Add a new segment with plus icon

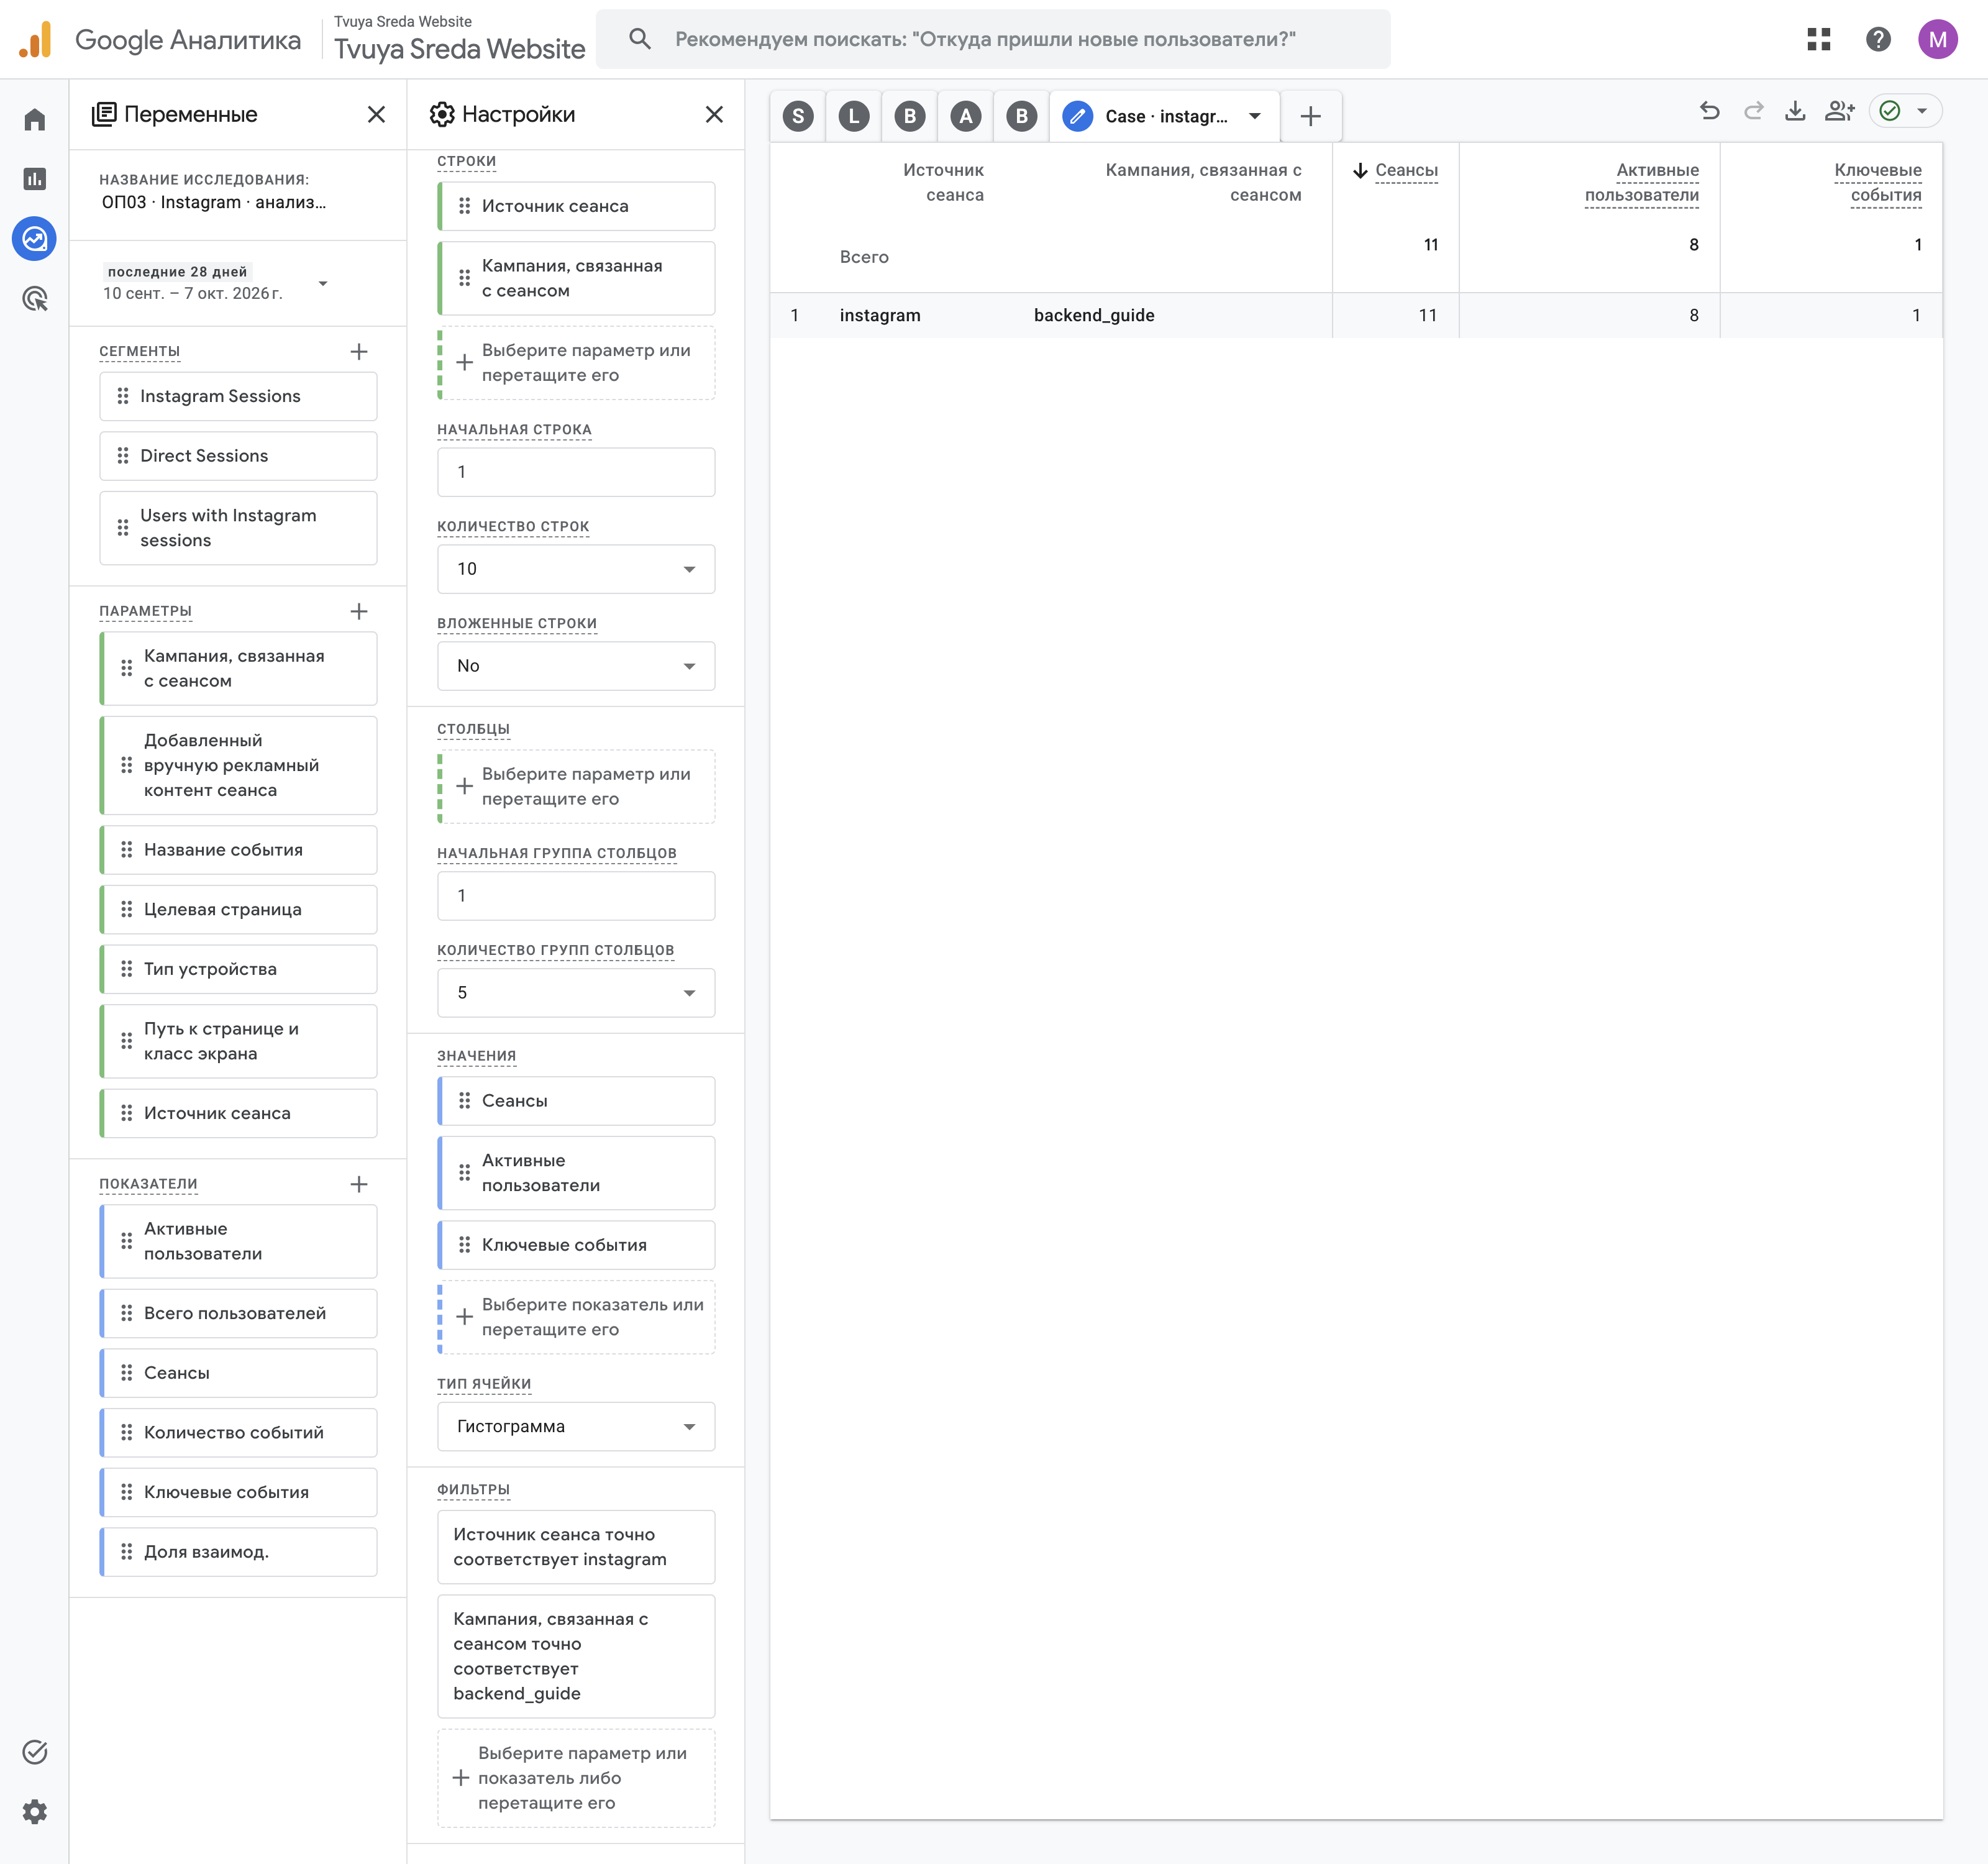[x=359, y=351]
